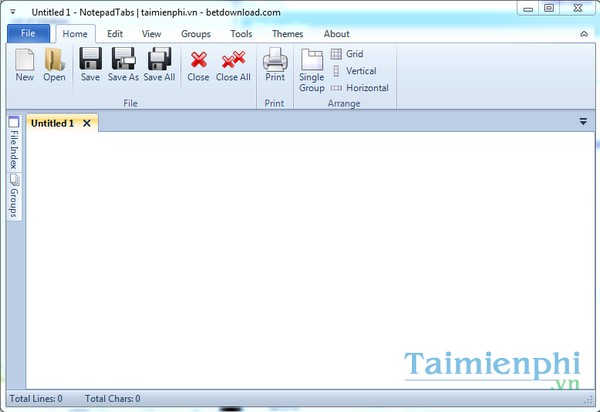The height and width of the screenshot is (412, 600).
Task: Click inside the empty text editor area
Action: point(310,260)
